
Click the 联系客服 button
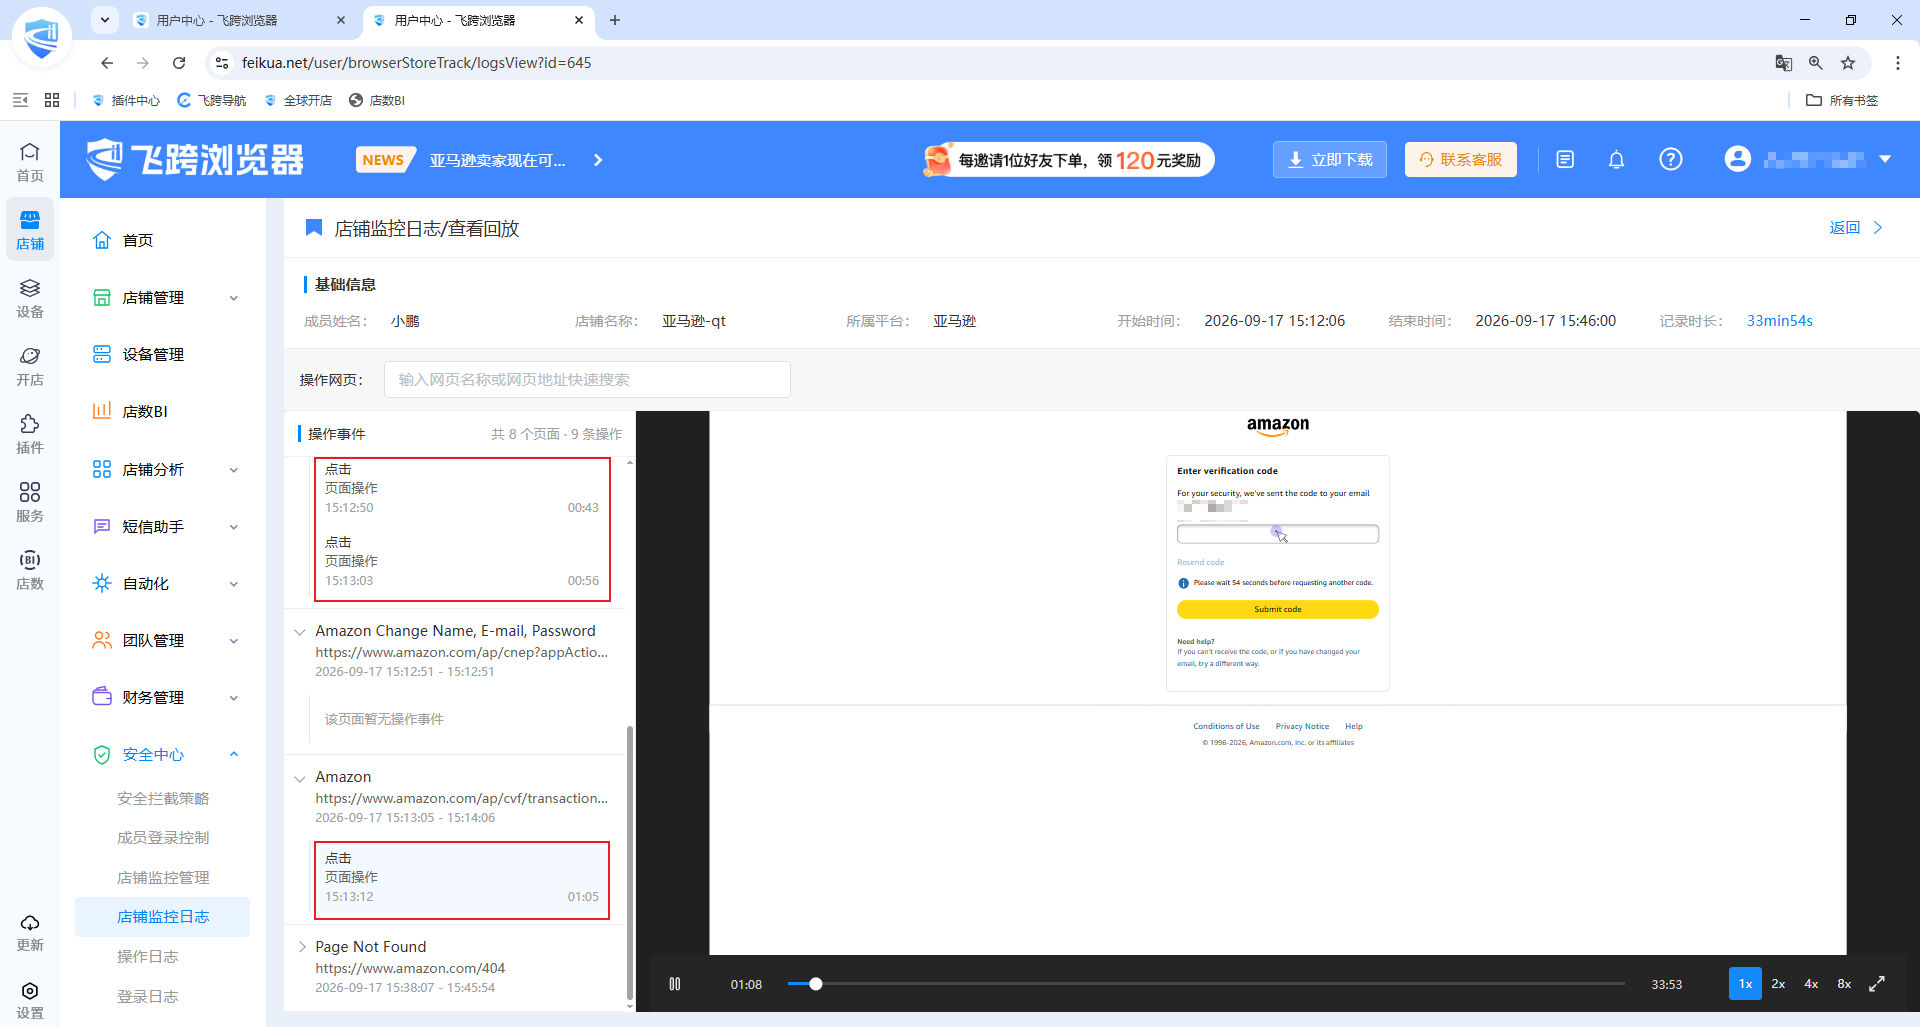(1461, 160)
